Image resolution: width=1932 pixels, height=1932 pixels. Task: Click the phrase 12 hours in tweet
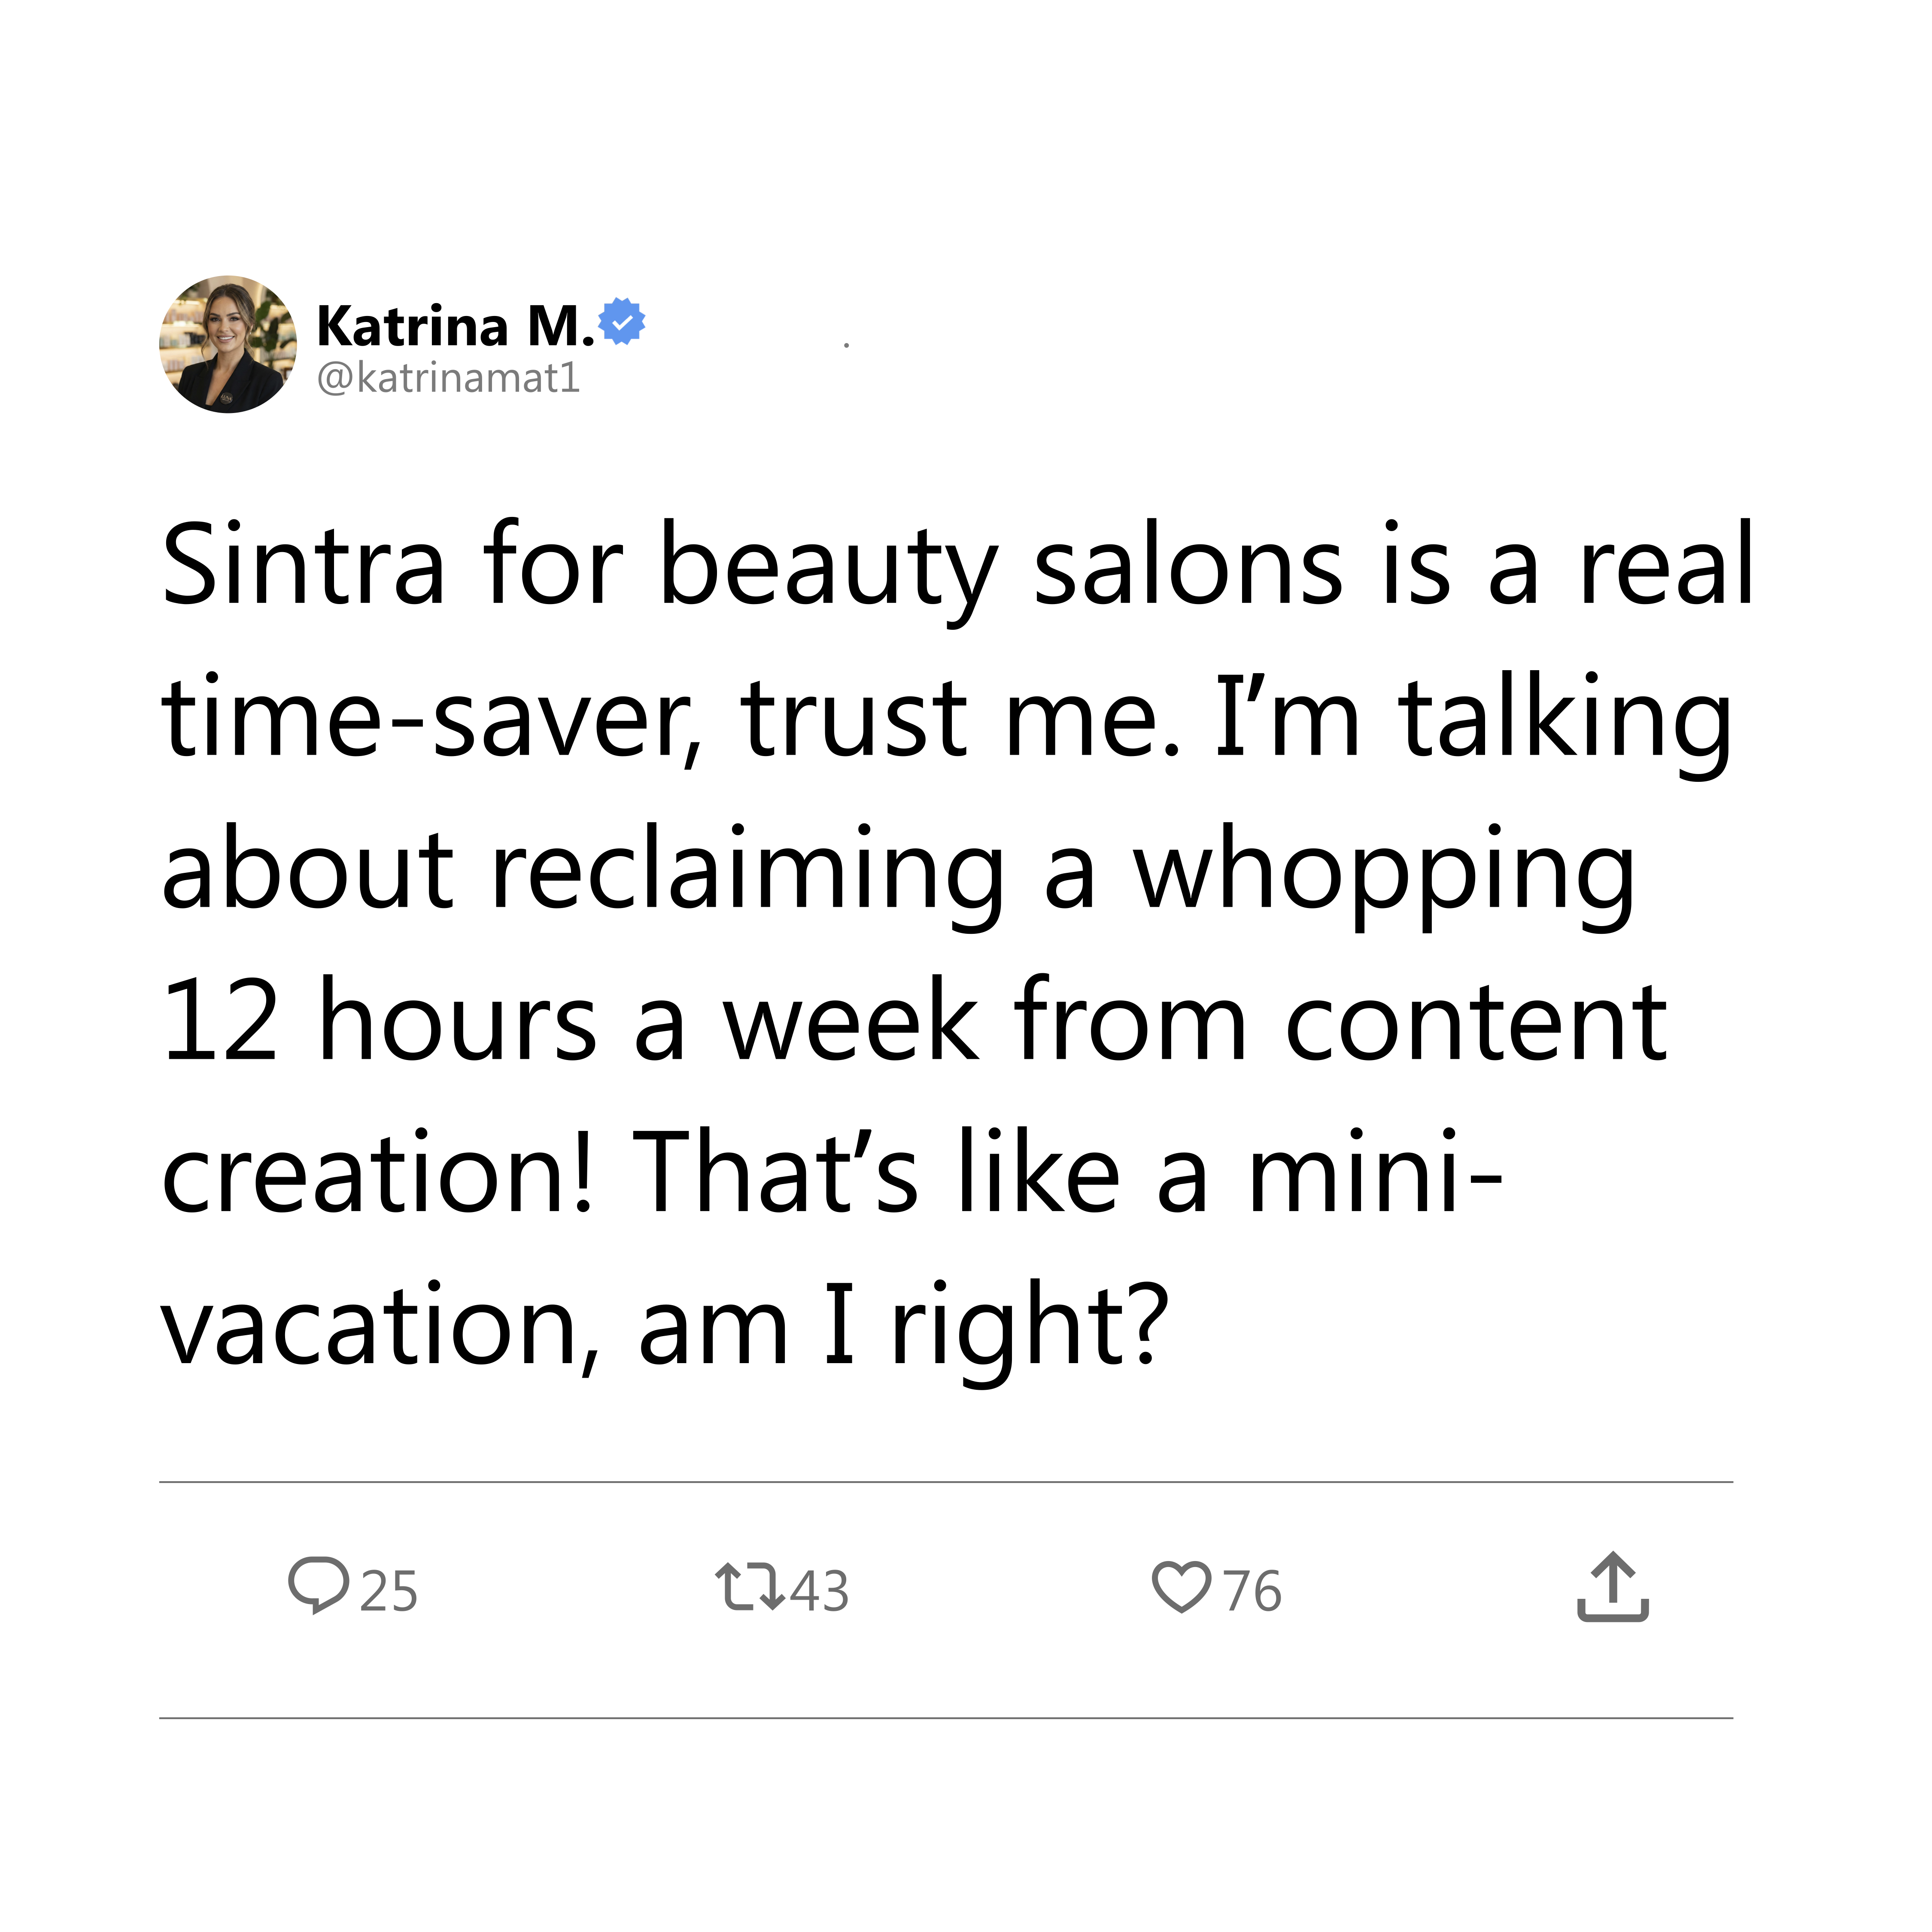click(380, 1021)
